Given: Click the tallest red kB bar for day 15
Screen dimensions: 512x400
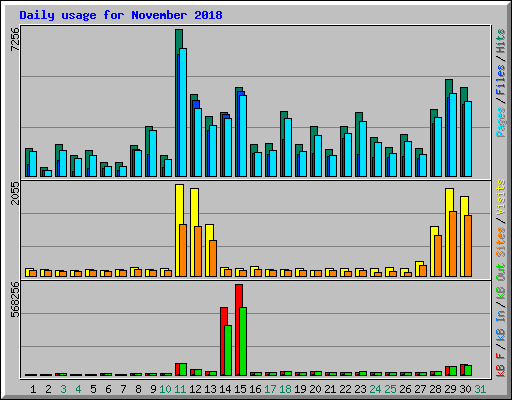Looking at the screenshot, I should pyautogui.click(x=239, y=330).
